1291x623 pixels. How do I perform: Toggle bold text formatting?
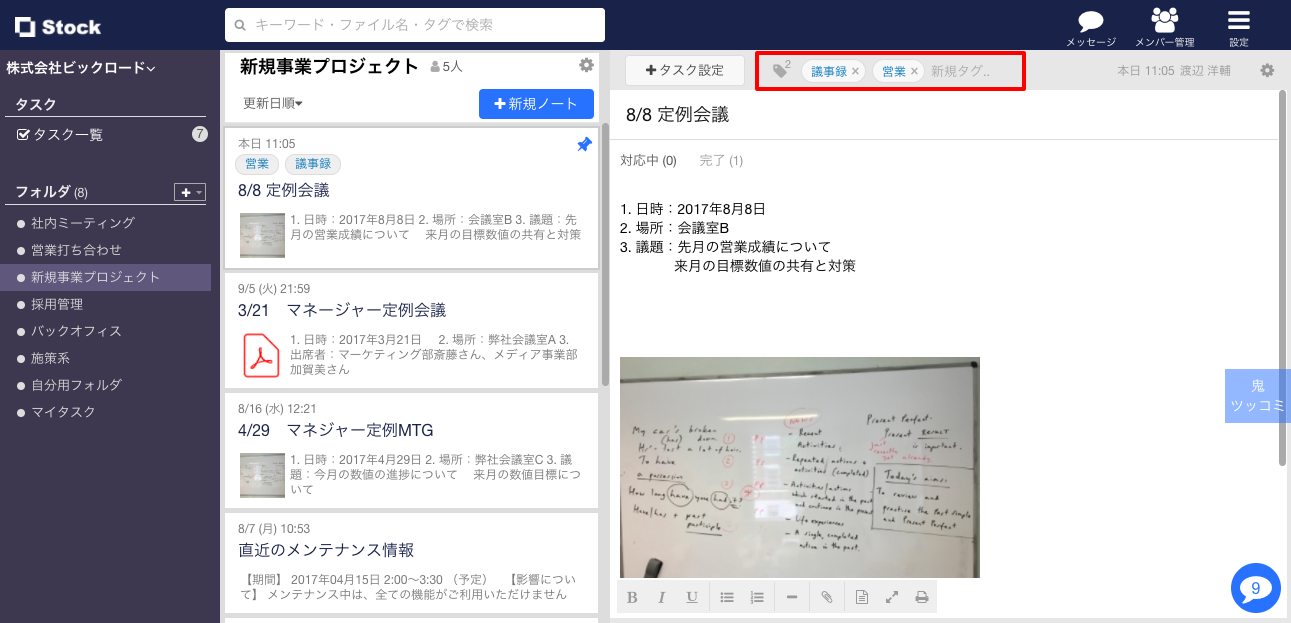tap(632, 596)
